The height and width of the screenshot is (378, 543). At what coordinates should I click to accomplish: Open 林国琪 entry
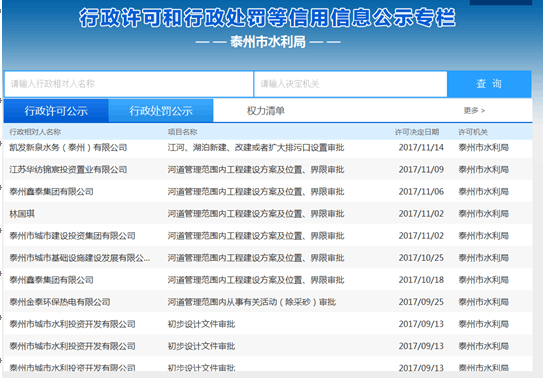pyautogui.click(x=22, y=214)
